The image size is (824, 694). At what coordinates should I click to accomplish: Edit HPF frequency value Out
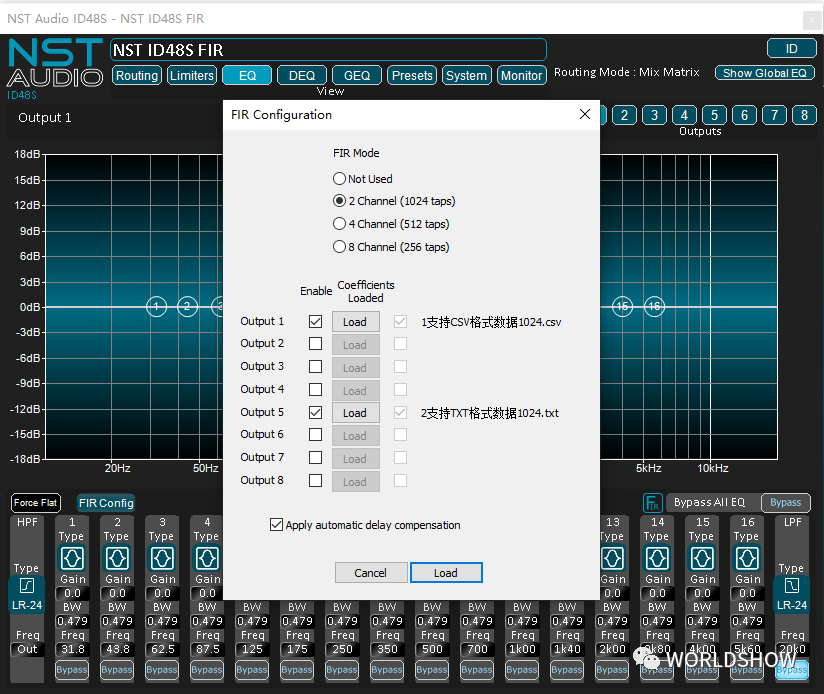tap(27, 649)
